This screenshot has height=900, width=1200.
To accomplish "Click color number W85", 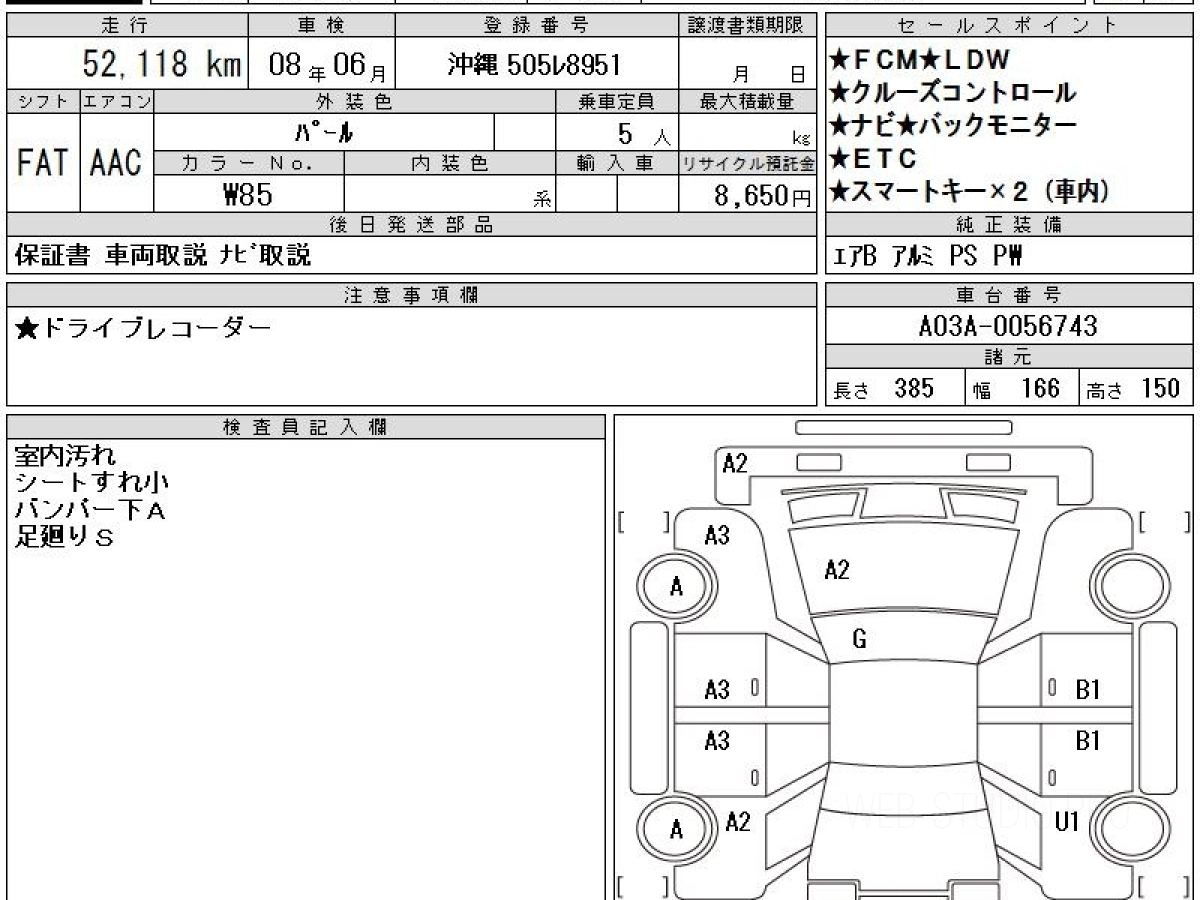I will (248, 195).
